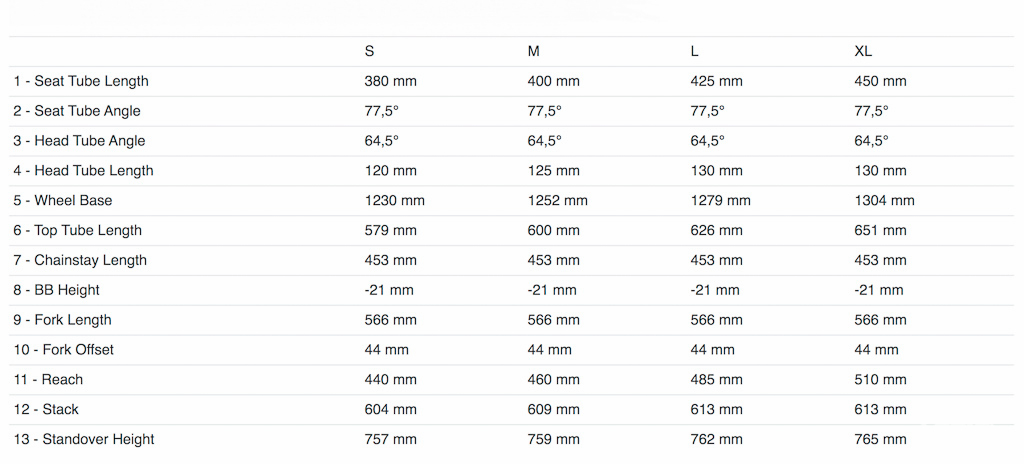1024x464 pixels.
Task: Click the XL size column header
Action: tap(863, 51)
